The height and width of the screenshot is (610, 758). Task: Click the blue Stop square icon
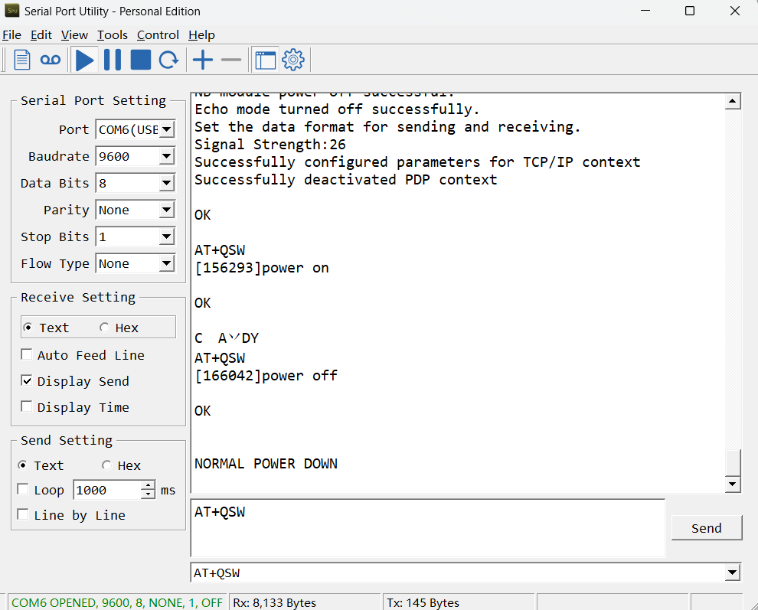coord(141,60)
